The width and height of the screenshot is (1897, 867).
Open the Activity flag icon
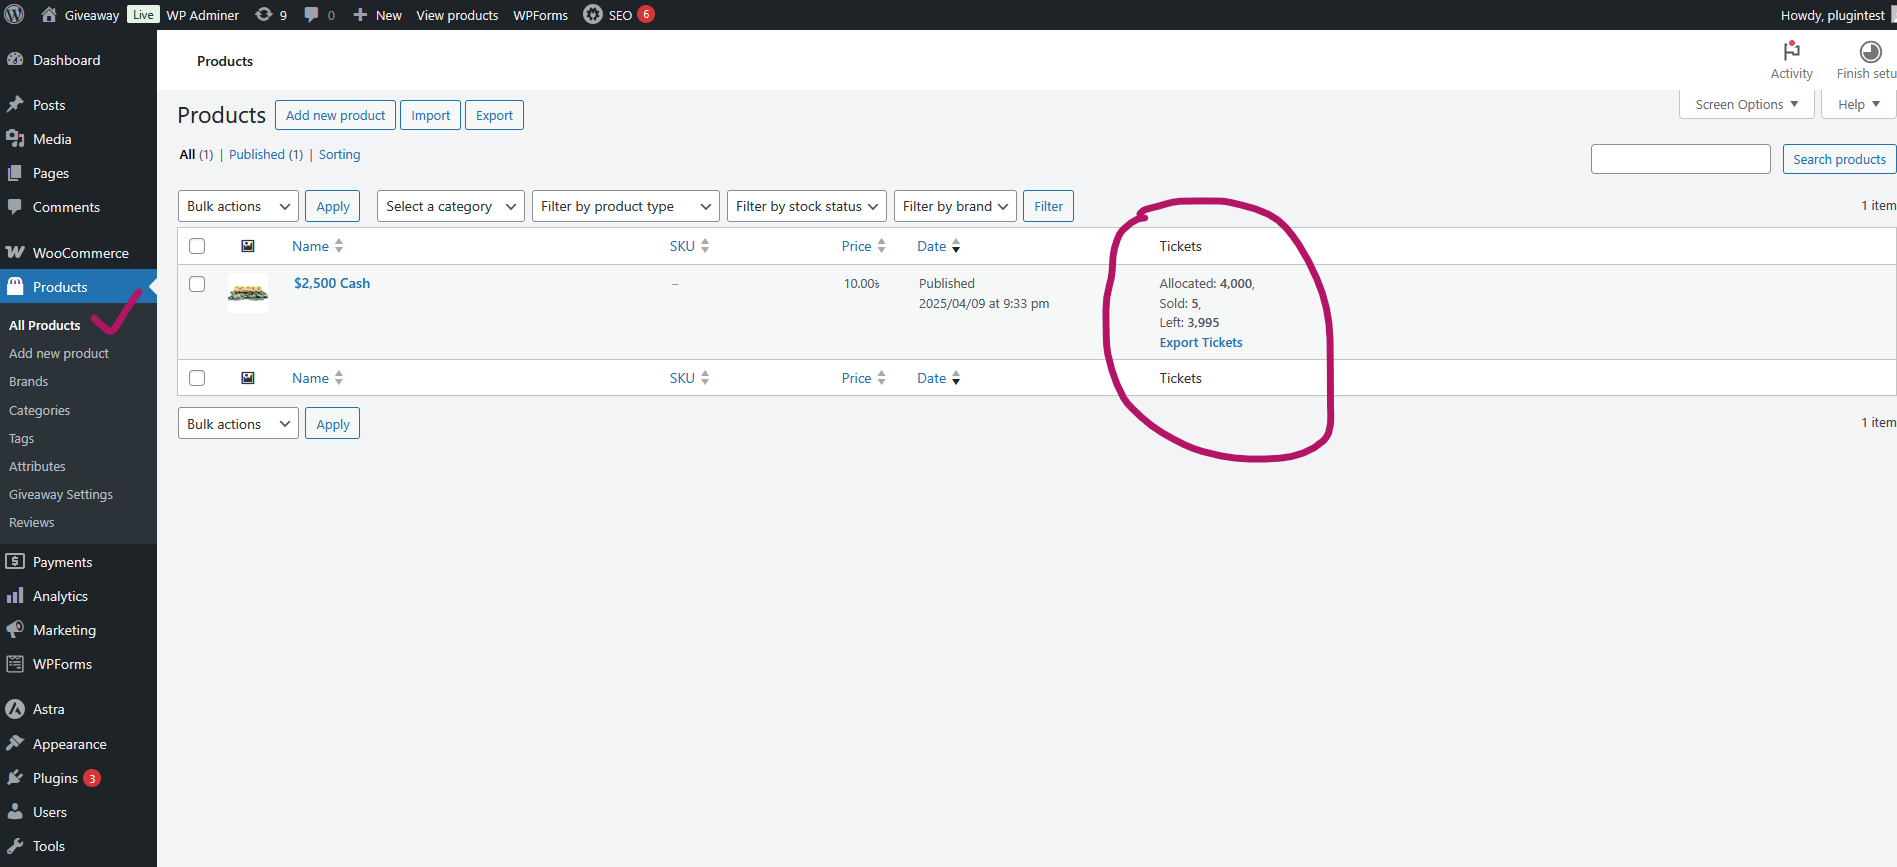[x=1791, y=50]
